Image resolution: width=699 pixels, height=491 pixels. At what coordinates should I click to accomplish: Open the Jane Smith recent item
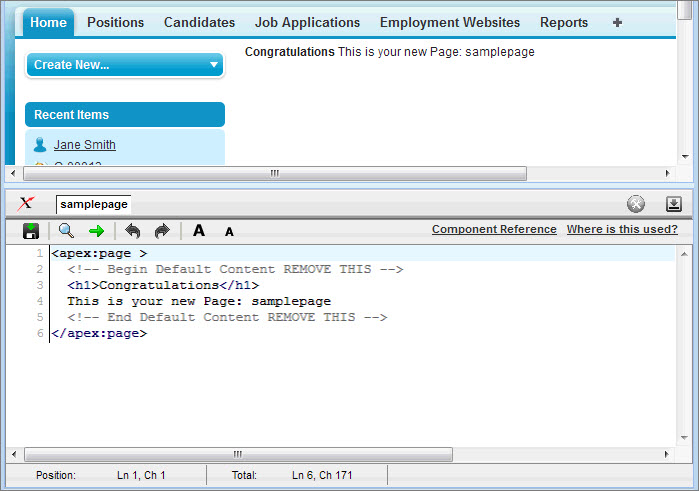pos(85,144)
